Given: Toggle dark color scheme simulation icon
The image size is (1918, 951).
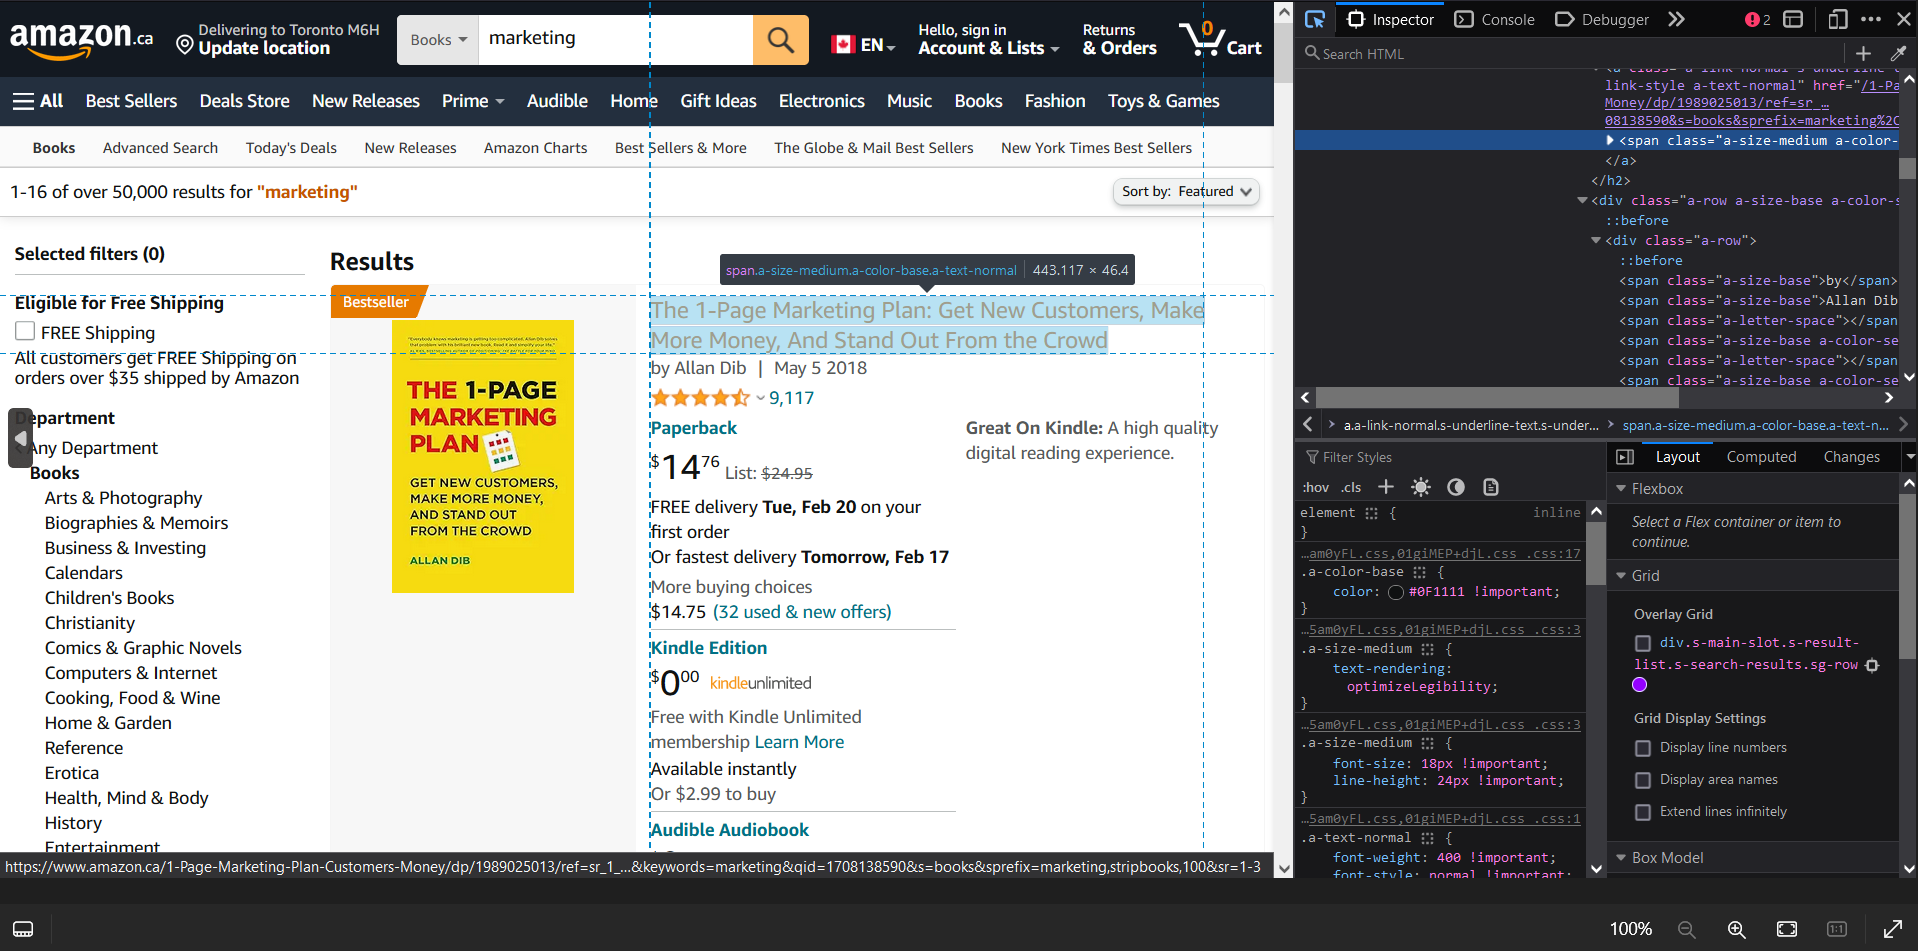Looking at the screenshot, I should coord(1456,487).
